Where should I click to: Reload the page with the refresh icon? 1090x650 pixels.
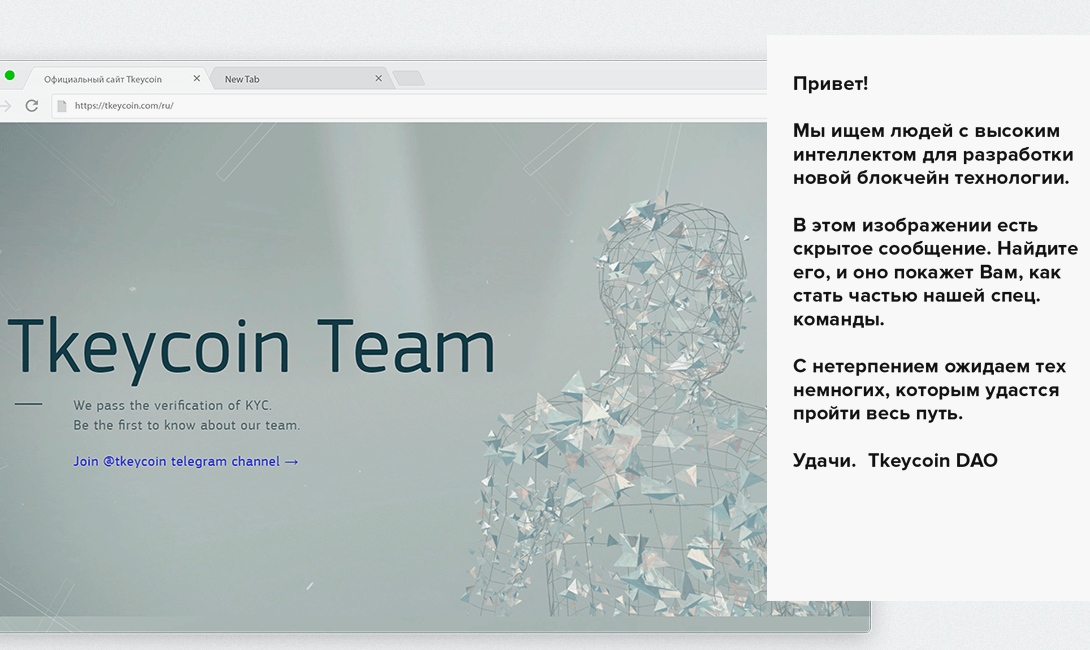(31, 106)
